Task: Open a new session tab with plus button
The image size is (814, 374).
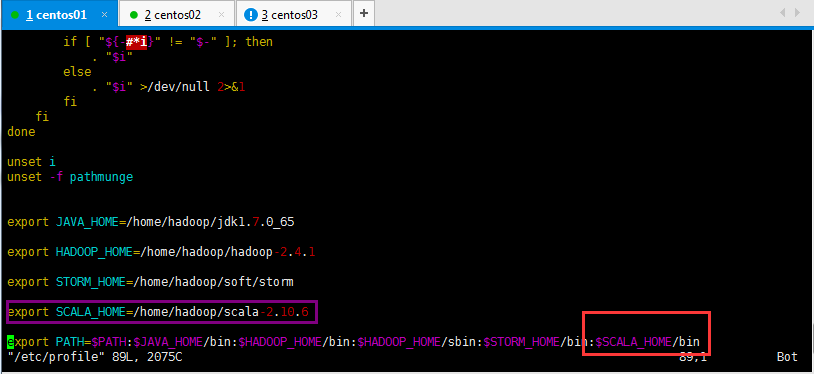Action: coord(364,13)
